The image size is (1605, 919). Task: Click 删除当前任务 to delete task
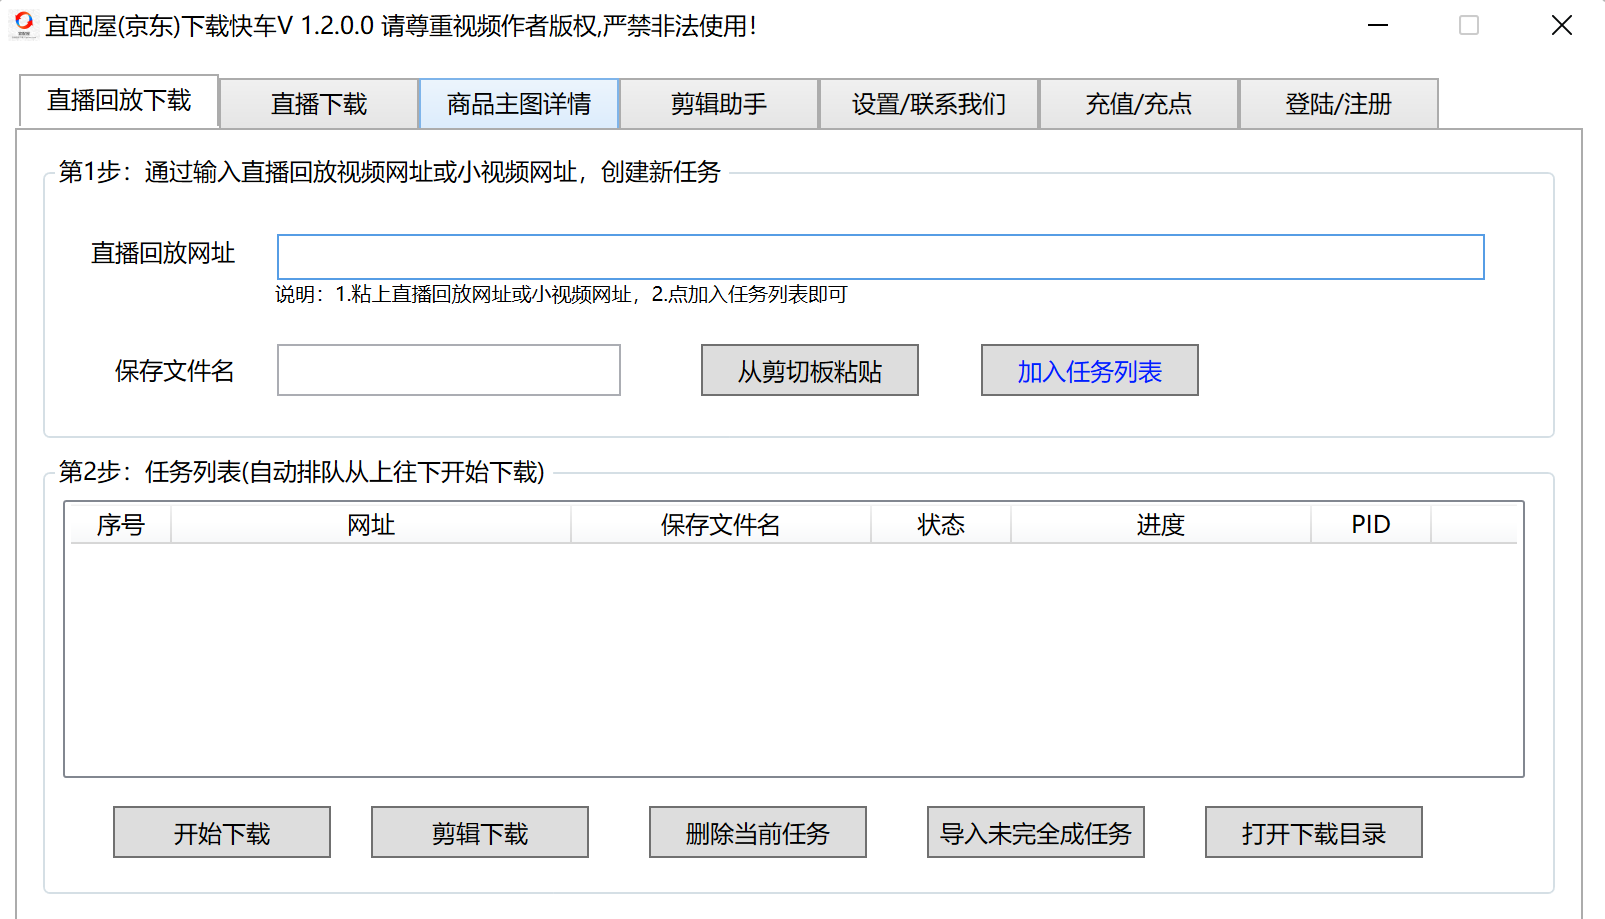[758, 832]
